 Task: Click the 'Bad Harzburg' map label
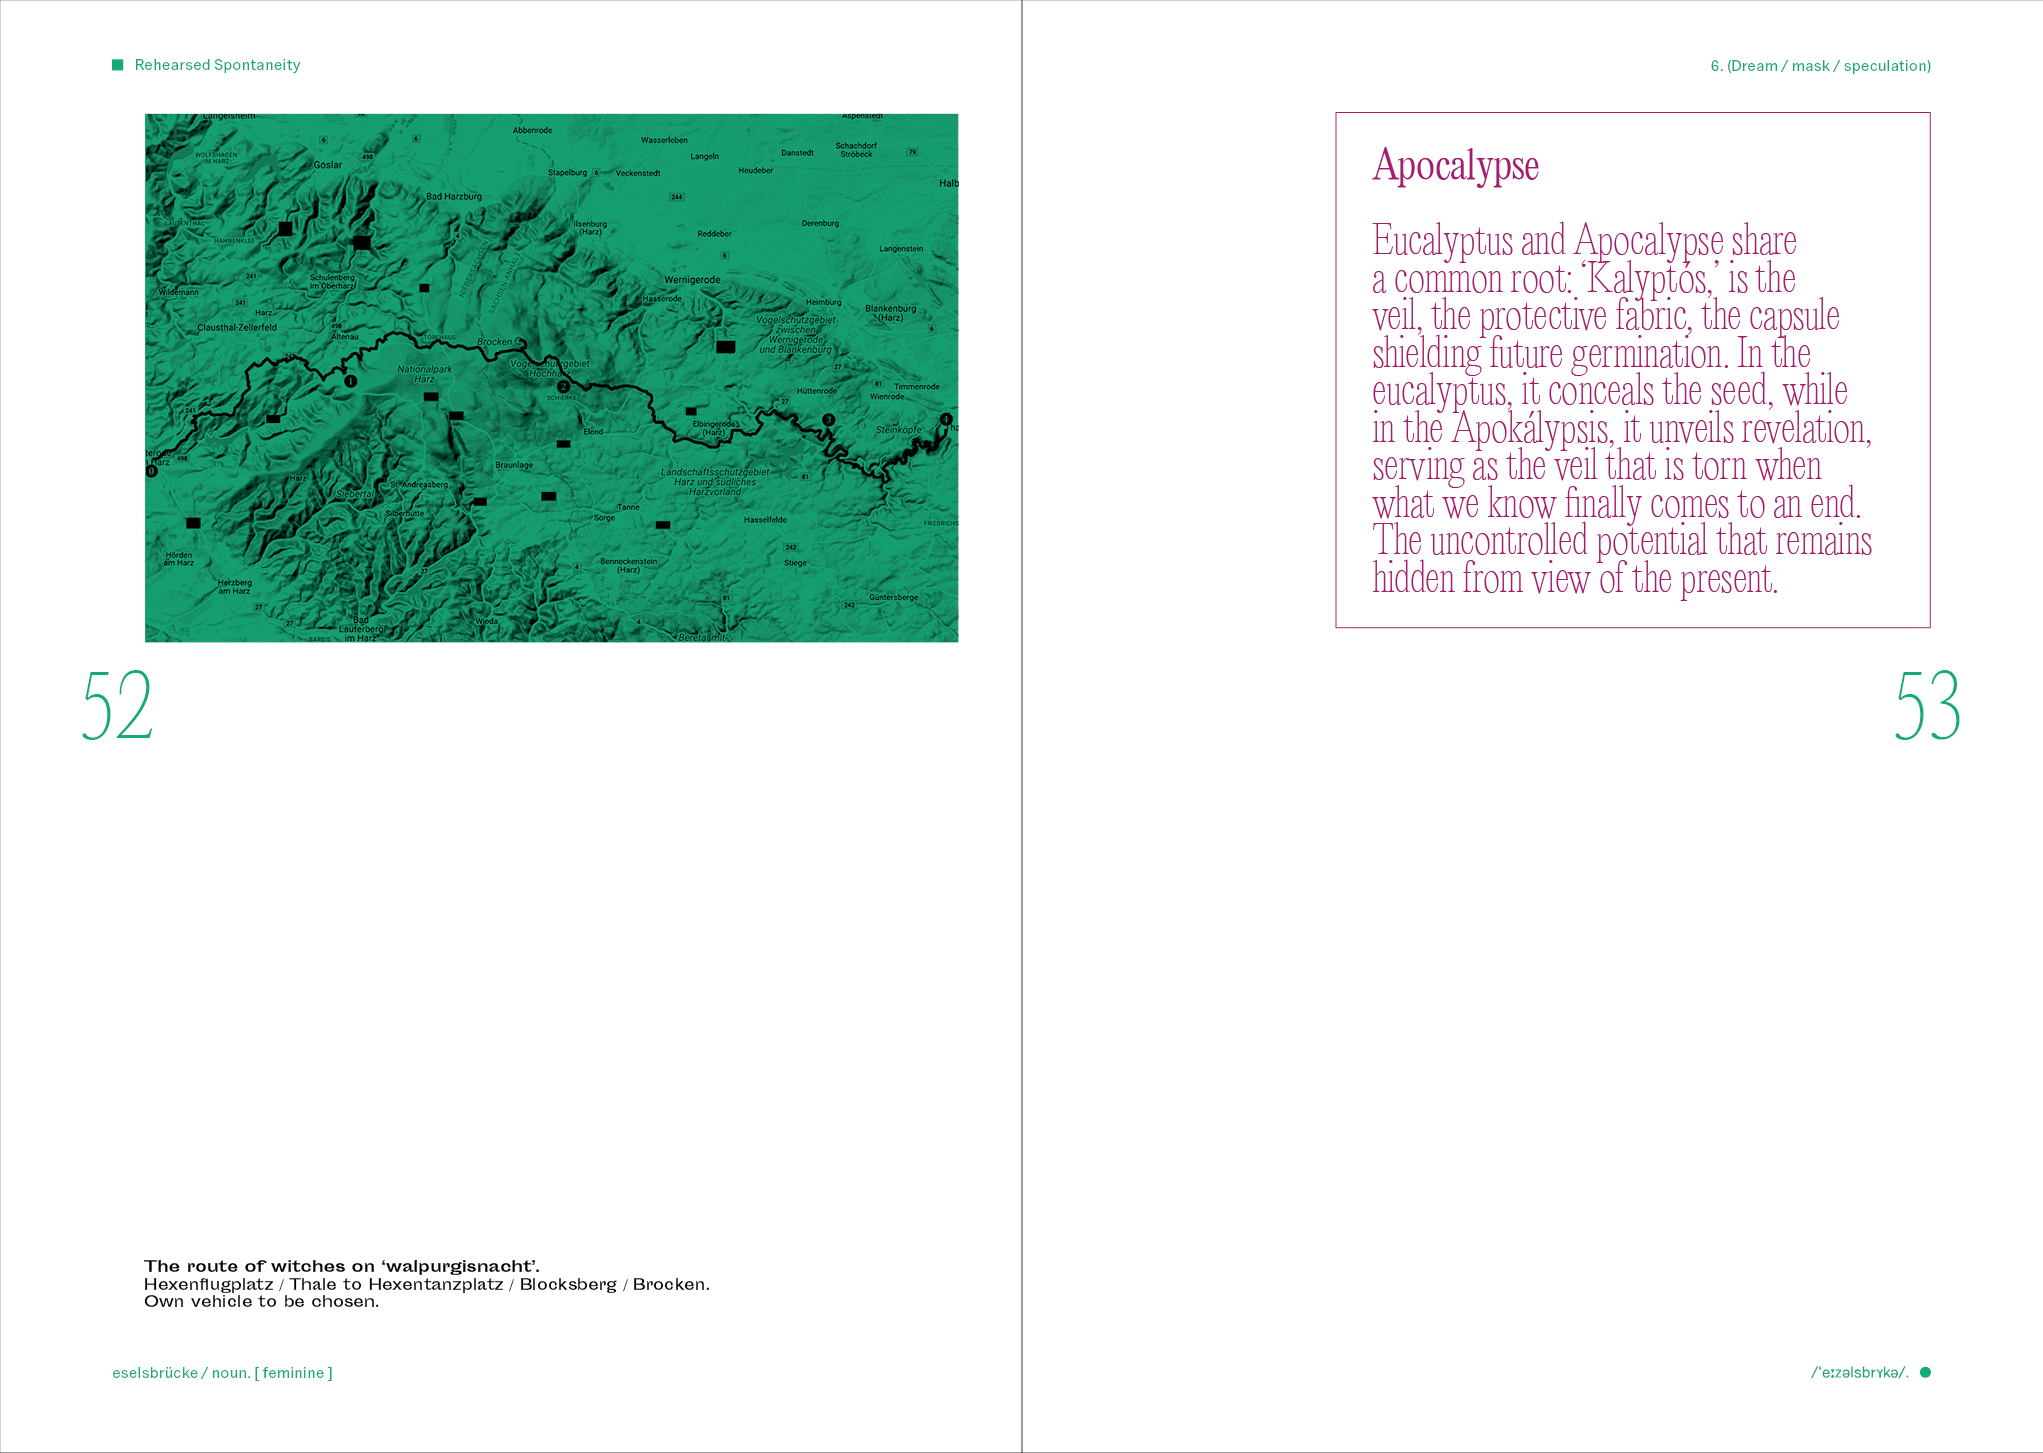tap(454, 197)
